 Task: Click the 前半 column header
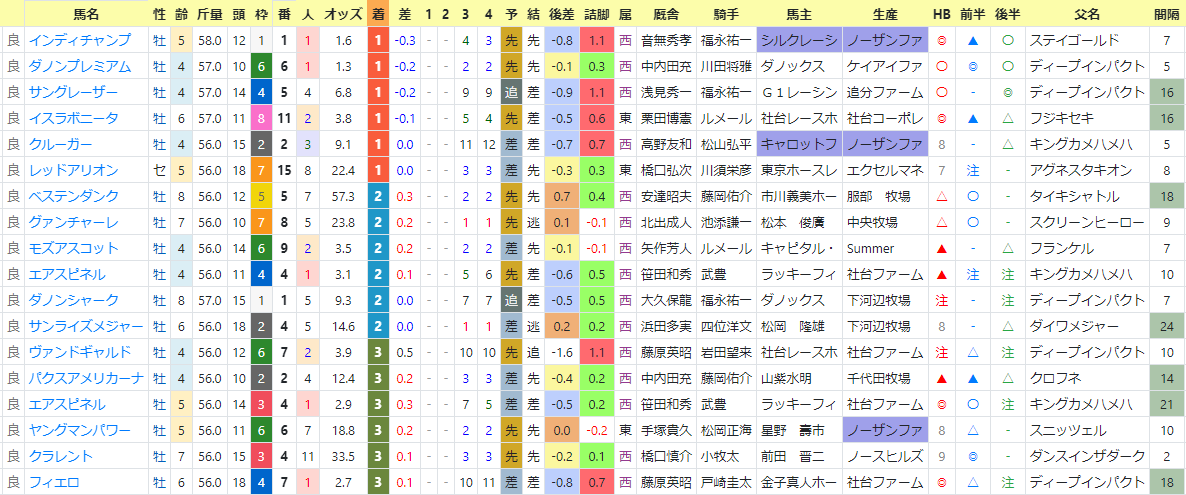click(x=973, y=14)
